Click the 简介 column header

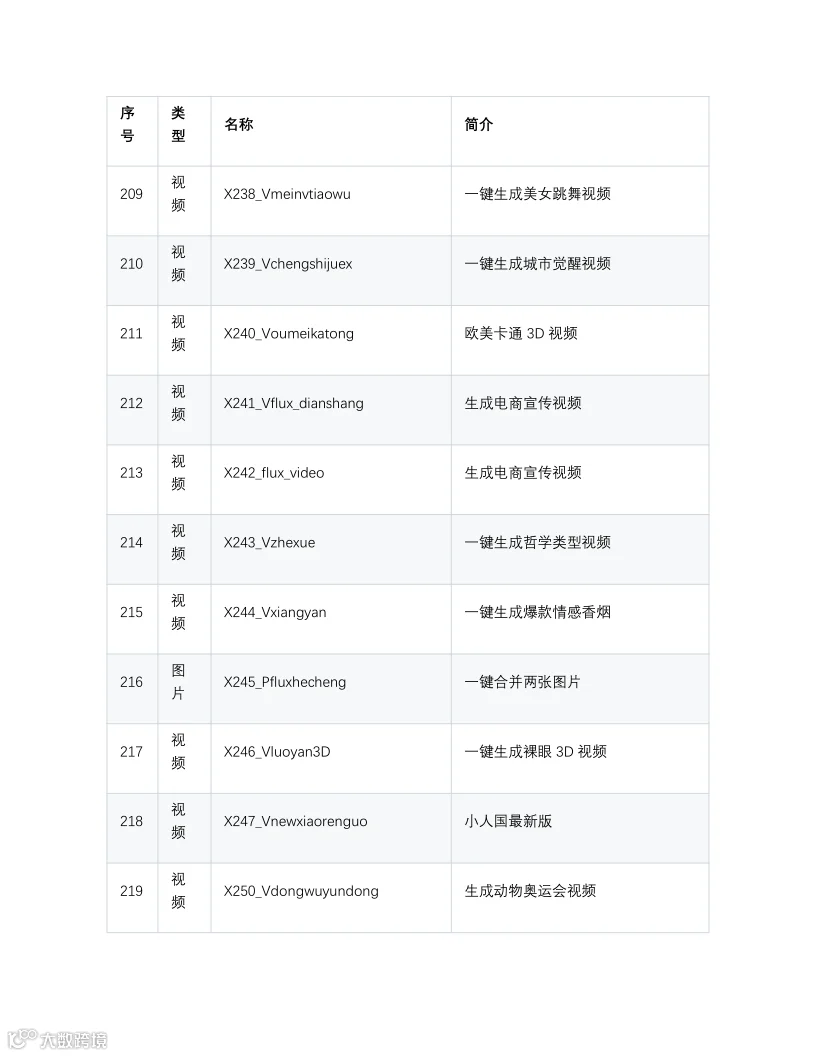click(x=479, y=125)
